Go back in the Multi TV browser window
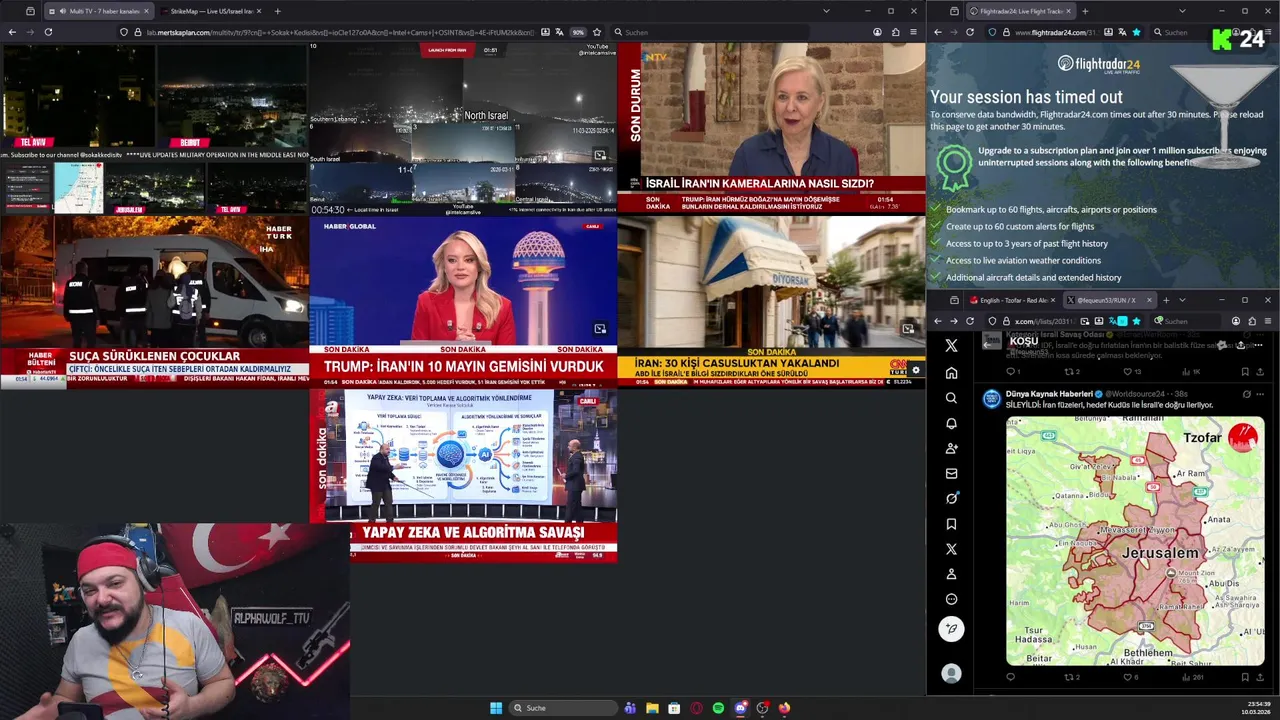Screen dimensions: 1280x720 12,32
